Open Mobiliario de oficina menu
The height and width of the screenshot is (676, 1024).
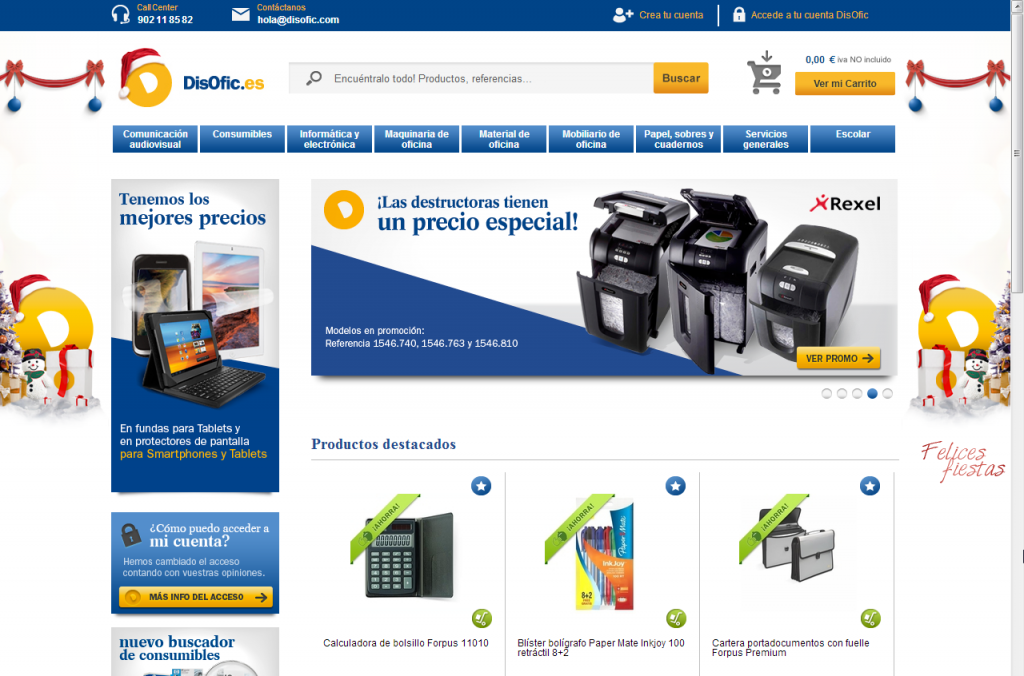coord(591,139)
